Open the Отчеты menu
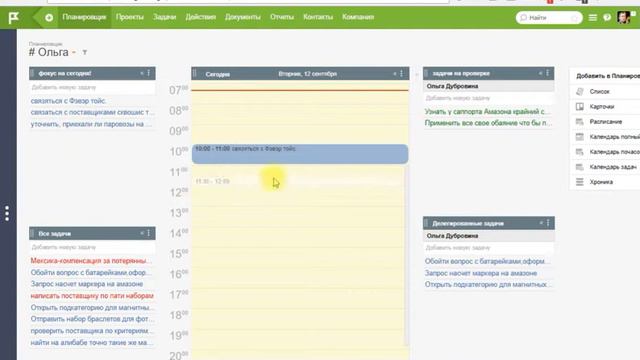This screenshot has width=640, height=360. click(282, 17)
